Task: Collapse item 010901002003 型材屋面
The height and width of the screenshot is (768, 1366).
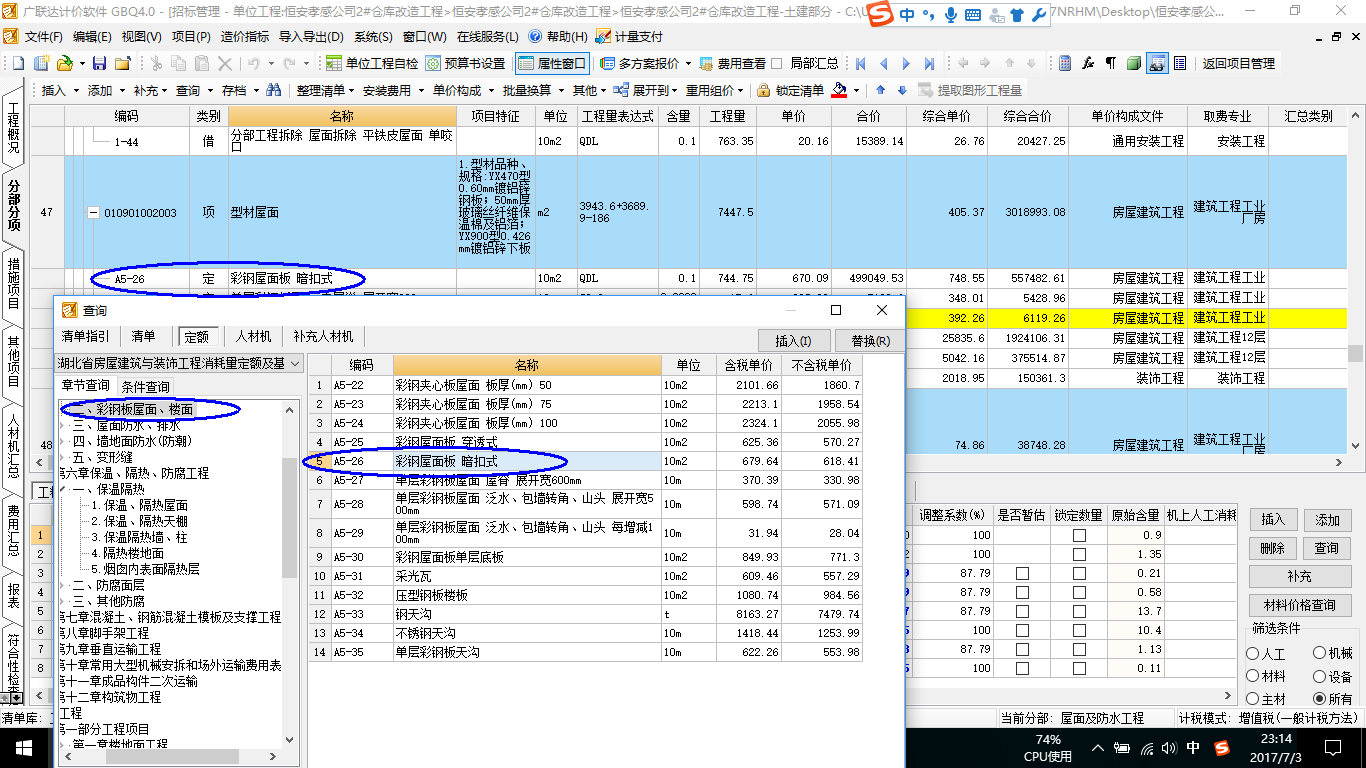Action: [93, 213]
